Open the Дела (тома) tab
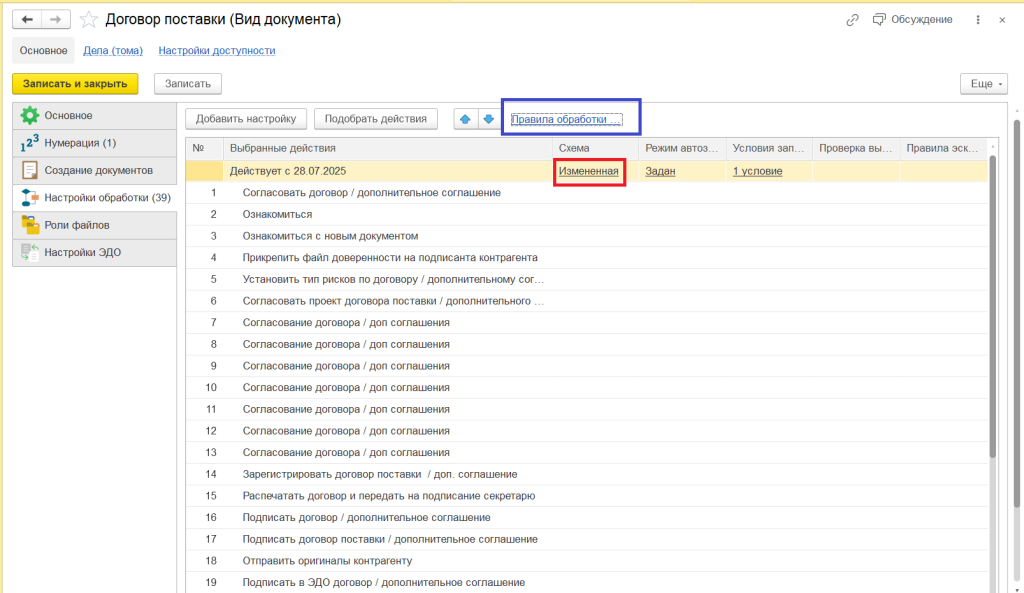1024x593 pixels. click(x=113, y=50)
